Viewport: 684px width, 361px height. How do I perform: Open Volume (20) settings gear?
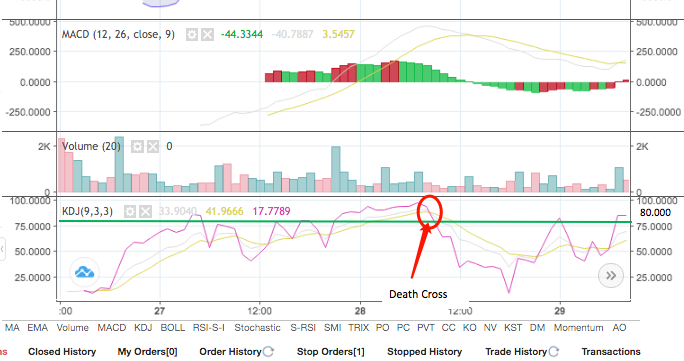point(137,146)
